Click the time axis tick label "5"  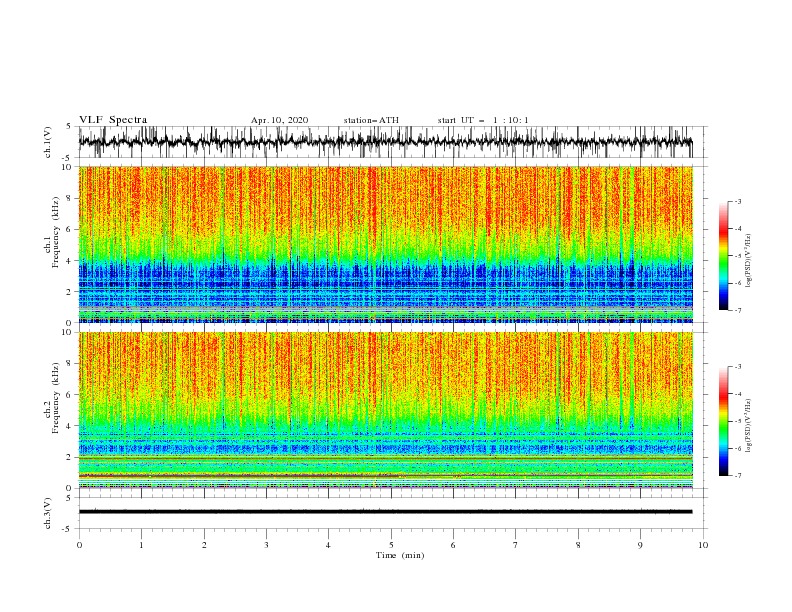pos(391,545)
